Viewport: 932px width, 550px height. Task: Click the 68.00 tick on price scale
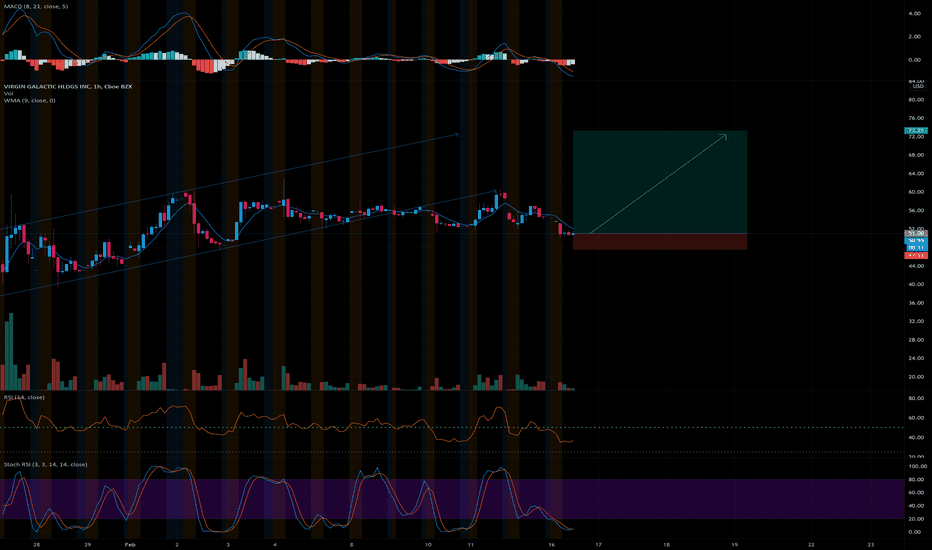coord(915,155)
